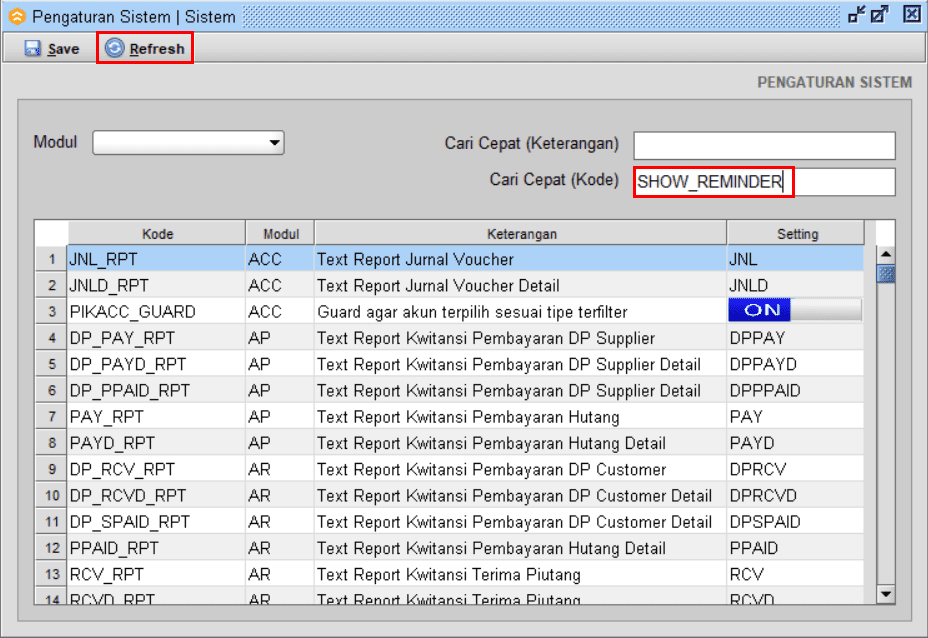Screen dimensions: 928x638
Task: Maximize the Pengaturan Sistem window
Action: click(879, 14)
